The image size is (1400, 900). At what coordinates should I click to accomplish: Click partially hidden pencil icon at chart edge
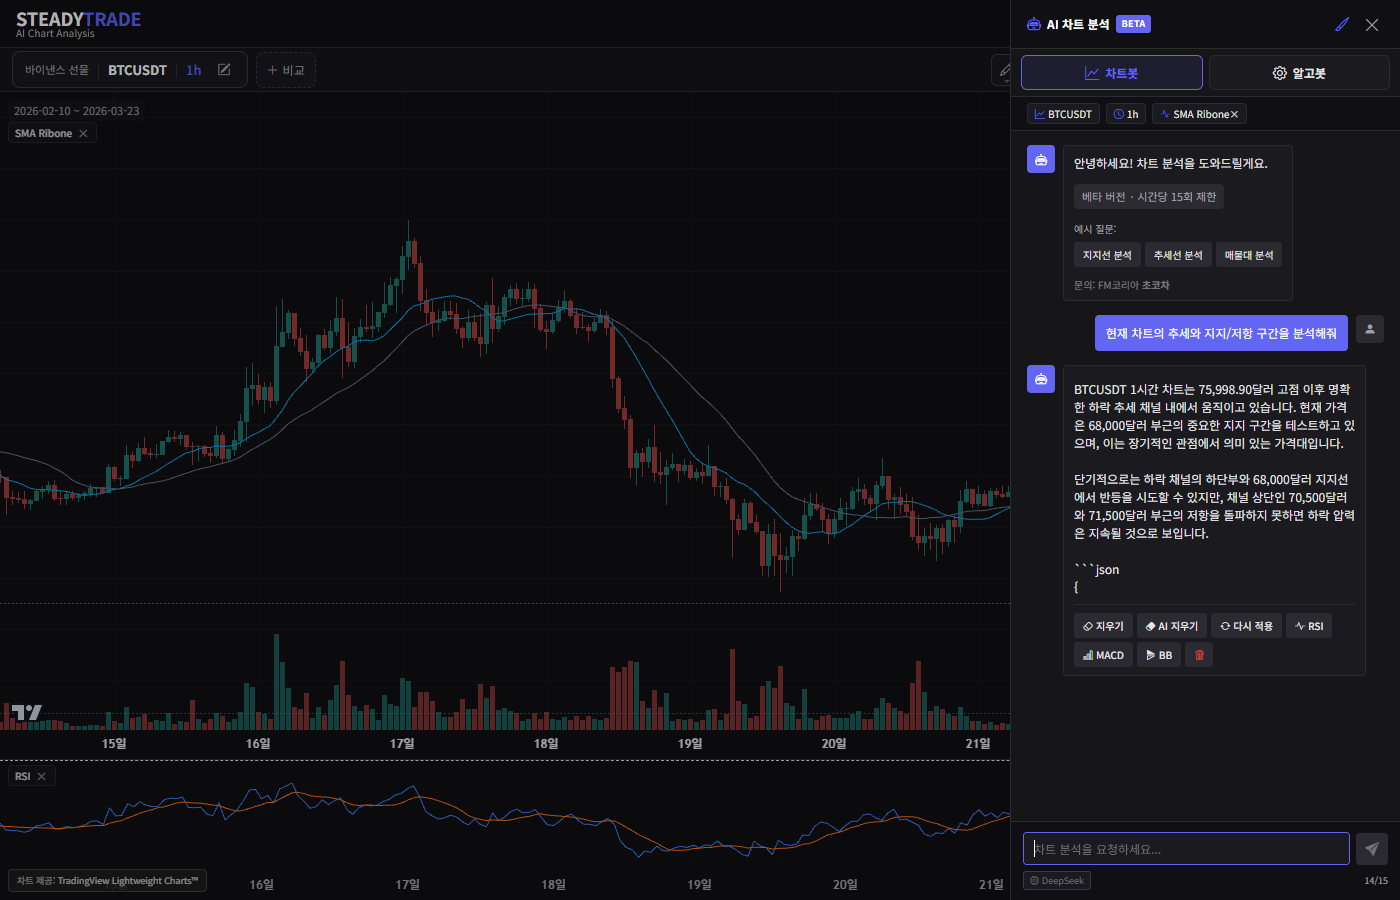pyautogui.click(x=1001, y=70)
